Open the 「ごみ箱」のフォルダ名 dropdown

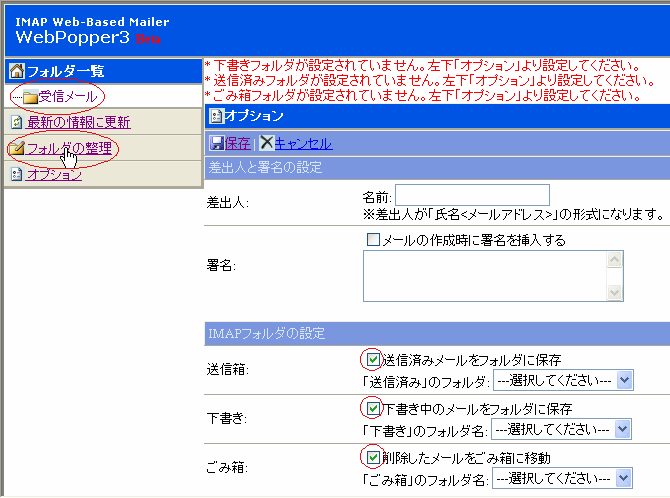(562, 478)
